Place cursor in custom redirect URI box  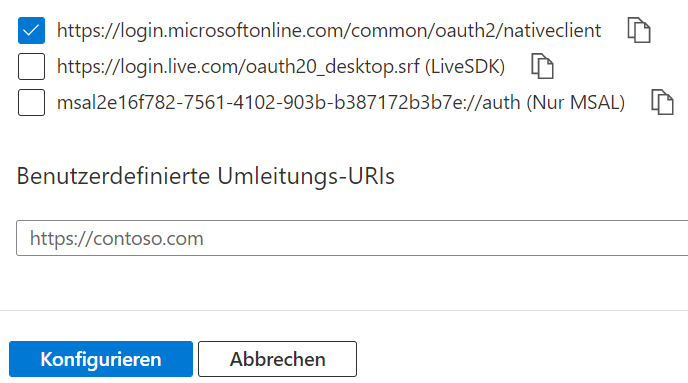tap(352, 238)
